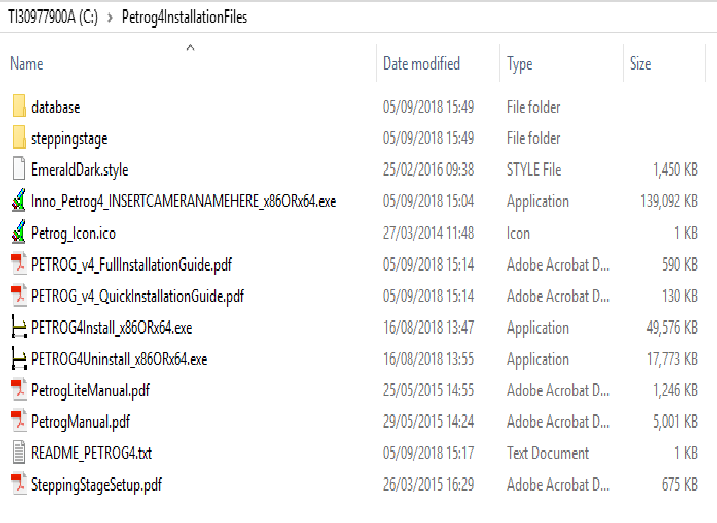Click the README_PETROG4.txt text document icon
717x523 pixels.
pos(19,453)
